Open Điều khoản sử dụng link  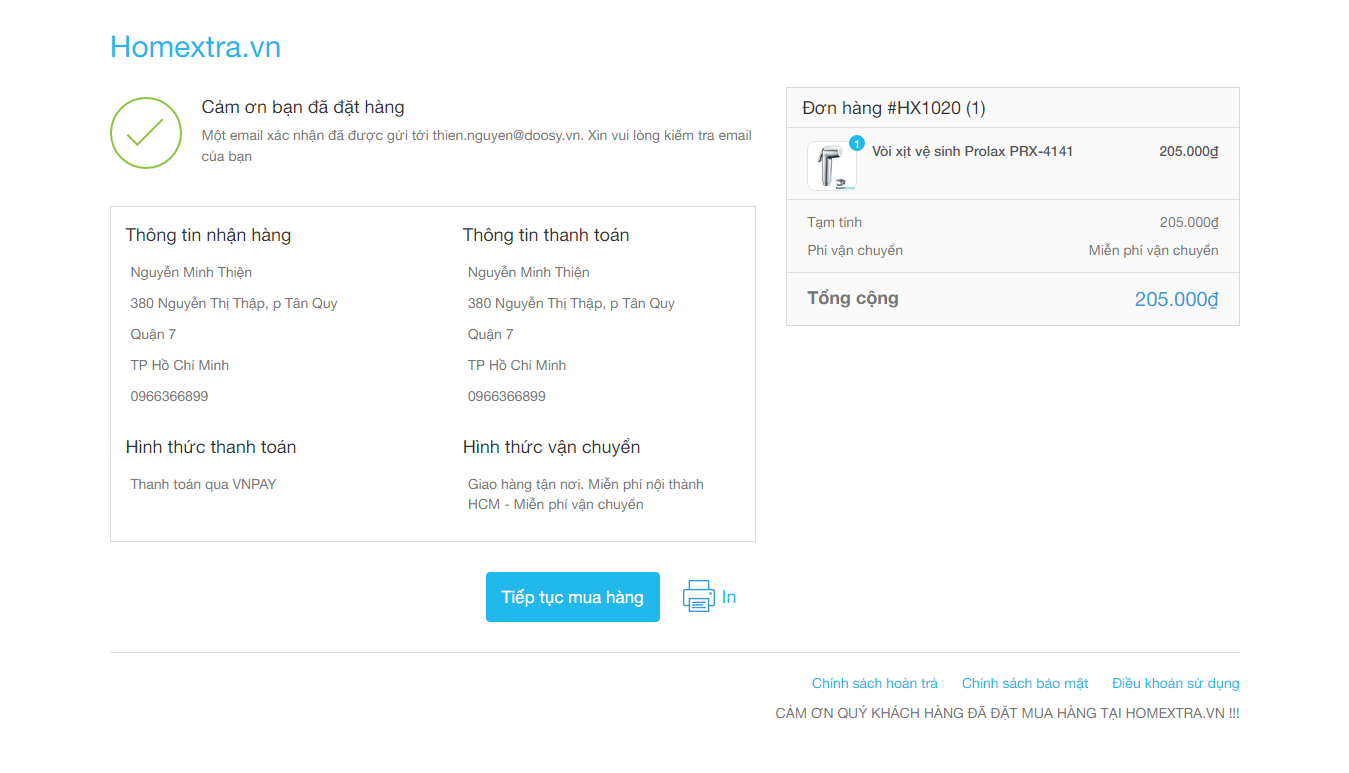tap(1175, 683)
